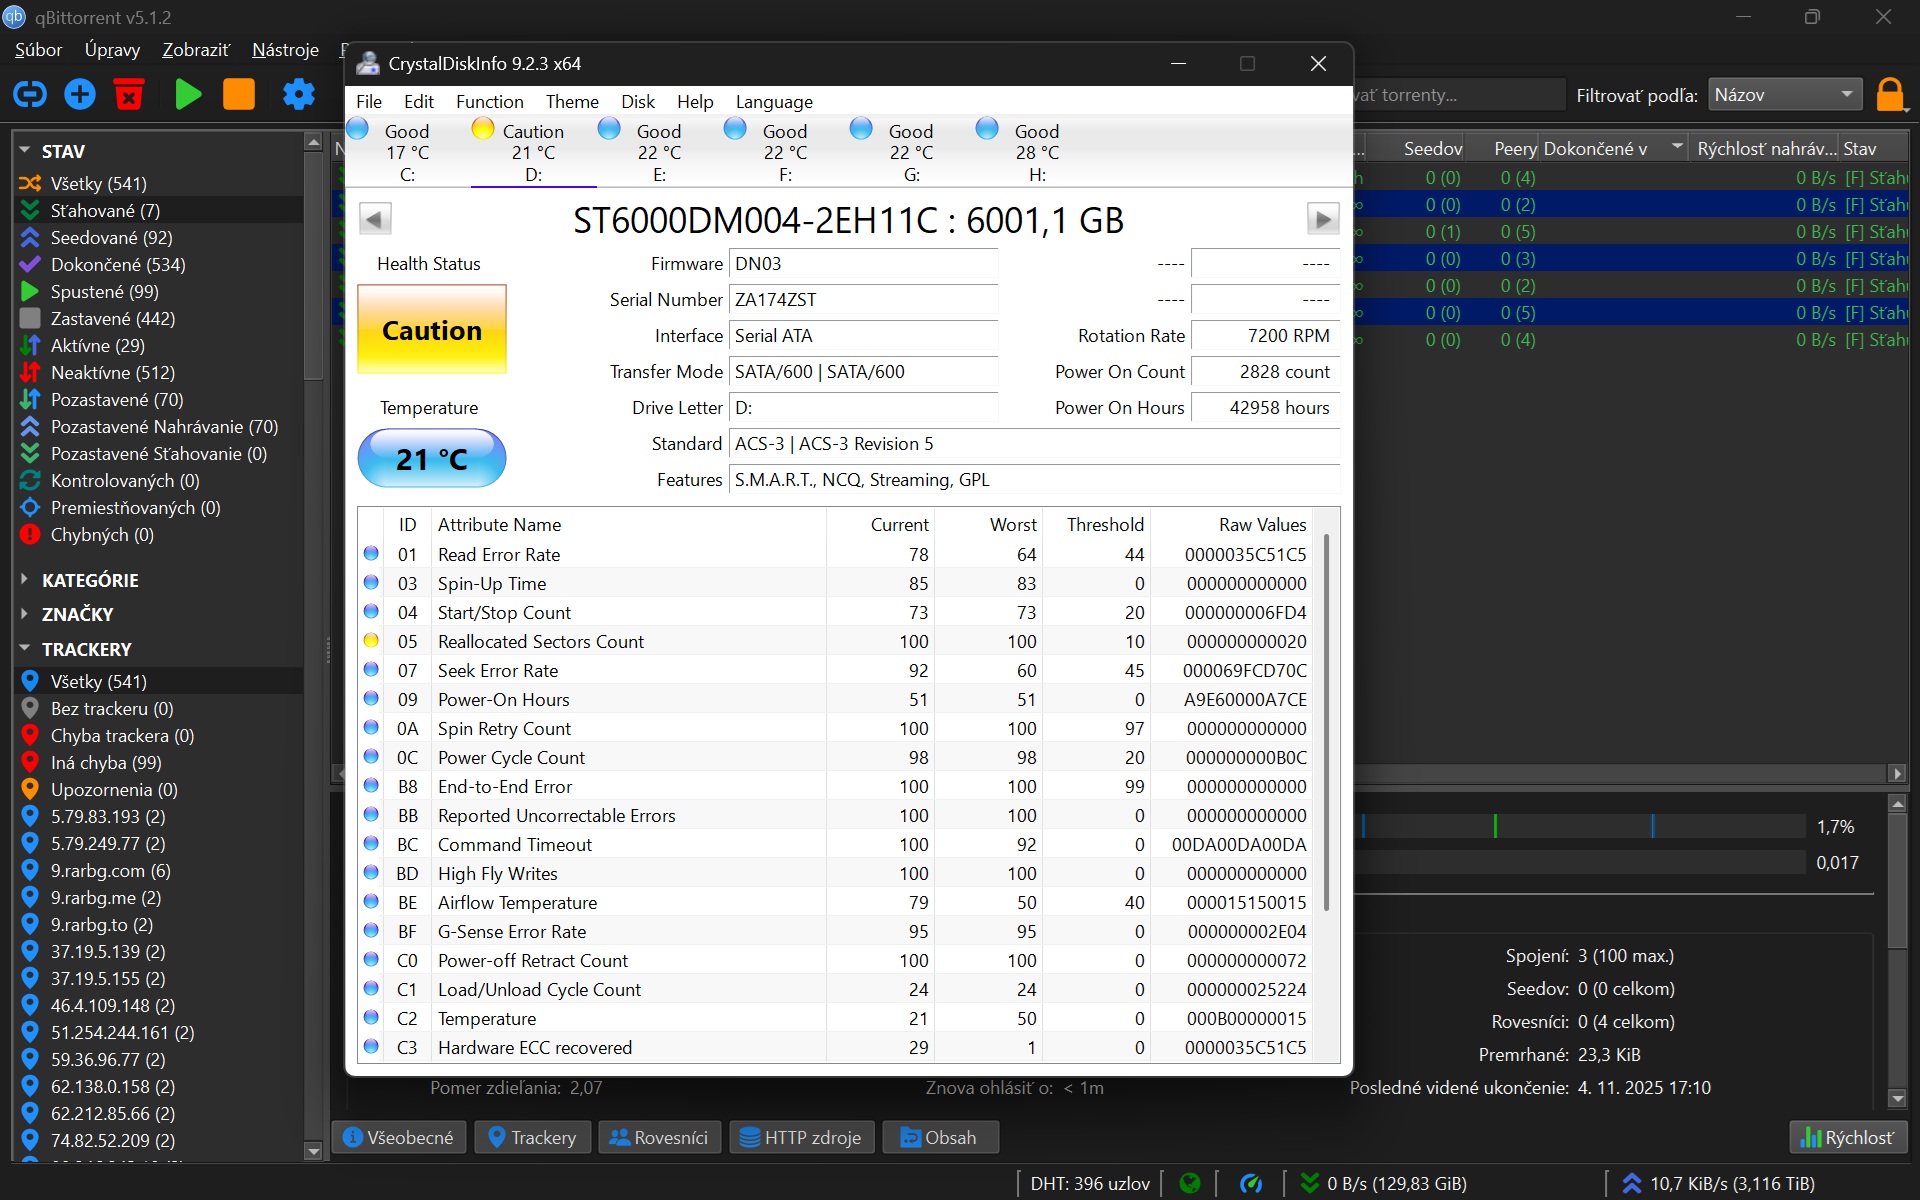Collapse the TRACKERY section
The image size is (1920, 1200).
click(25, 649)
